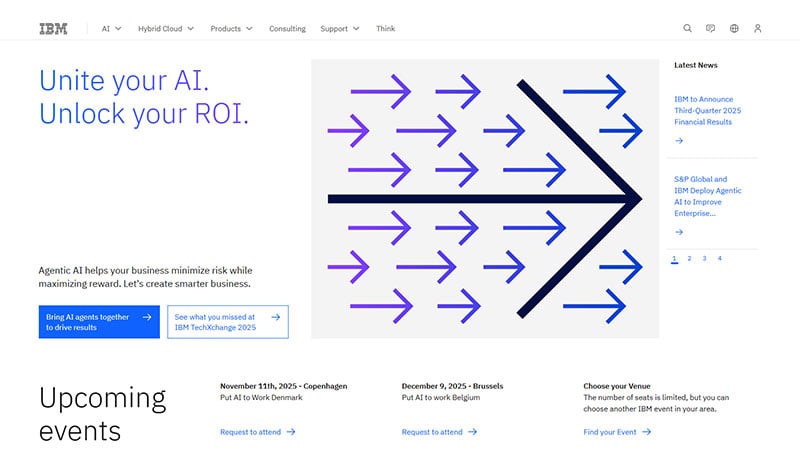Click the arrows hero banner image
The height and width of the screenshot is (463, 800).
[485, 198]
